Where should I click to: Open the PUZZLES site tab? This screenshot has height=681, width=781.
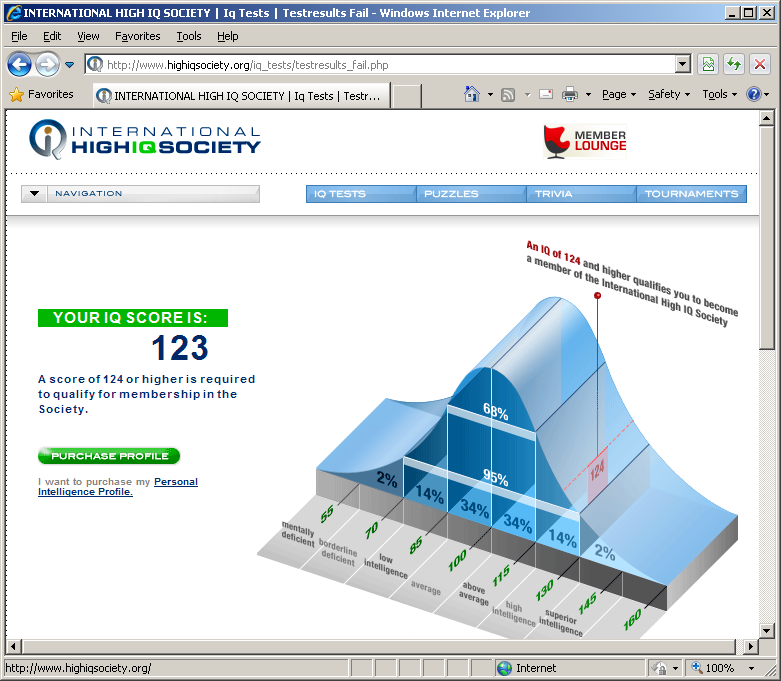[472, 194]
